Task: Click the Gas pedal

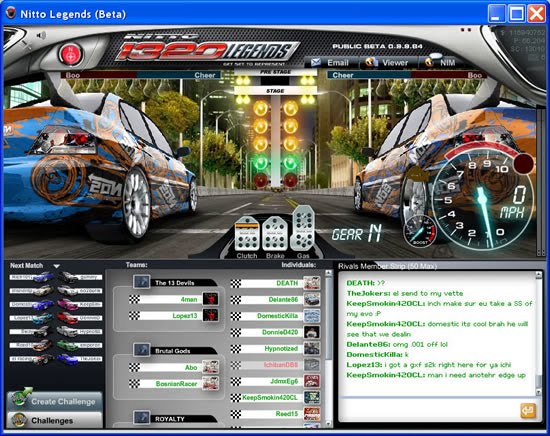Action: pos(303,228)
